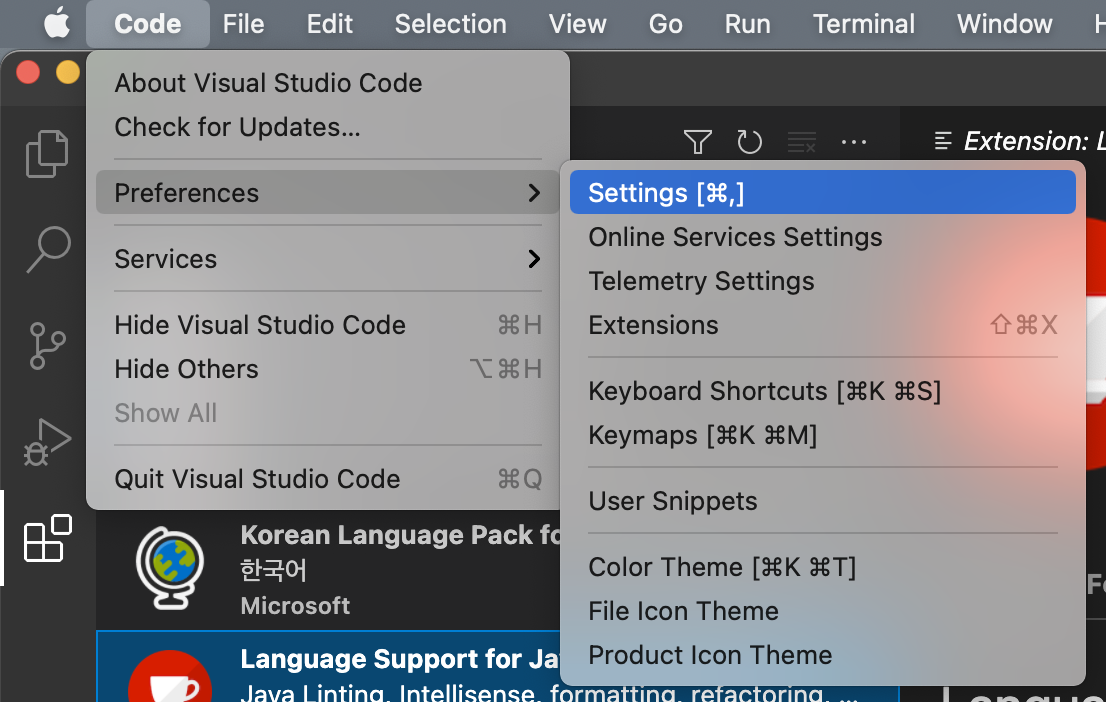Click the yellow minimize window button
Viewport: 1106px width, 702px height.
68,72
